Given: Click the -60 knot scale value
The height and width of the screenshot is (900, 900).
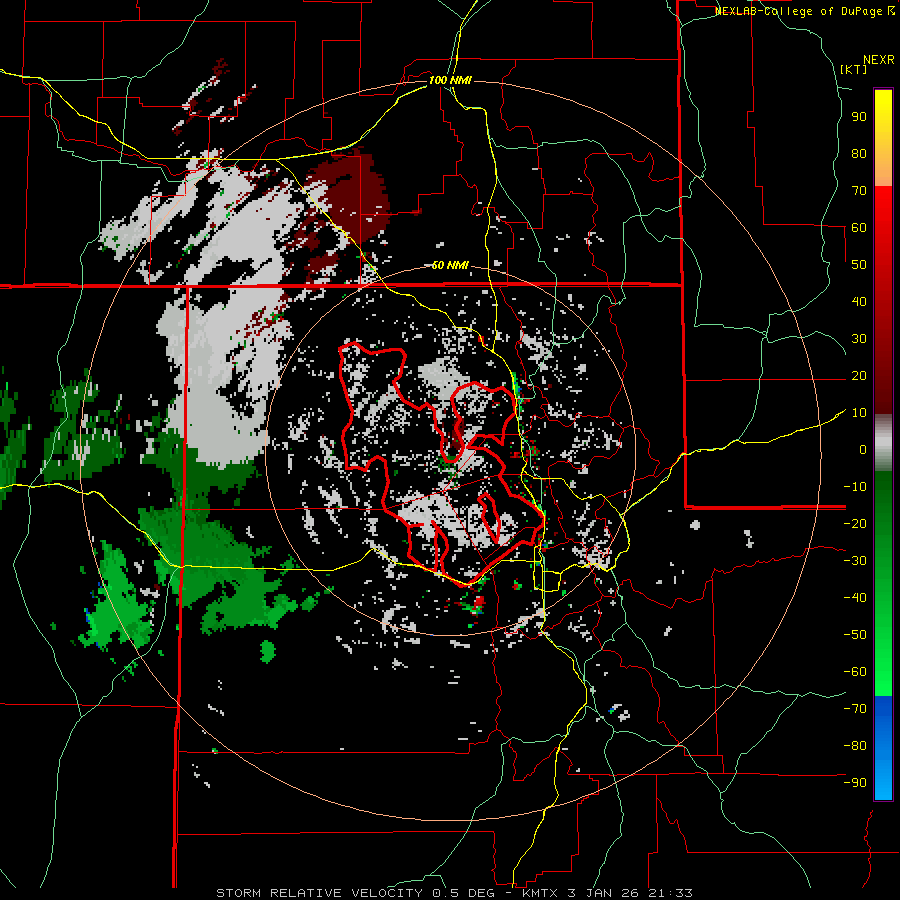Looking at the screenshot, I should click(x=855, y=672).
